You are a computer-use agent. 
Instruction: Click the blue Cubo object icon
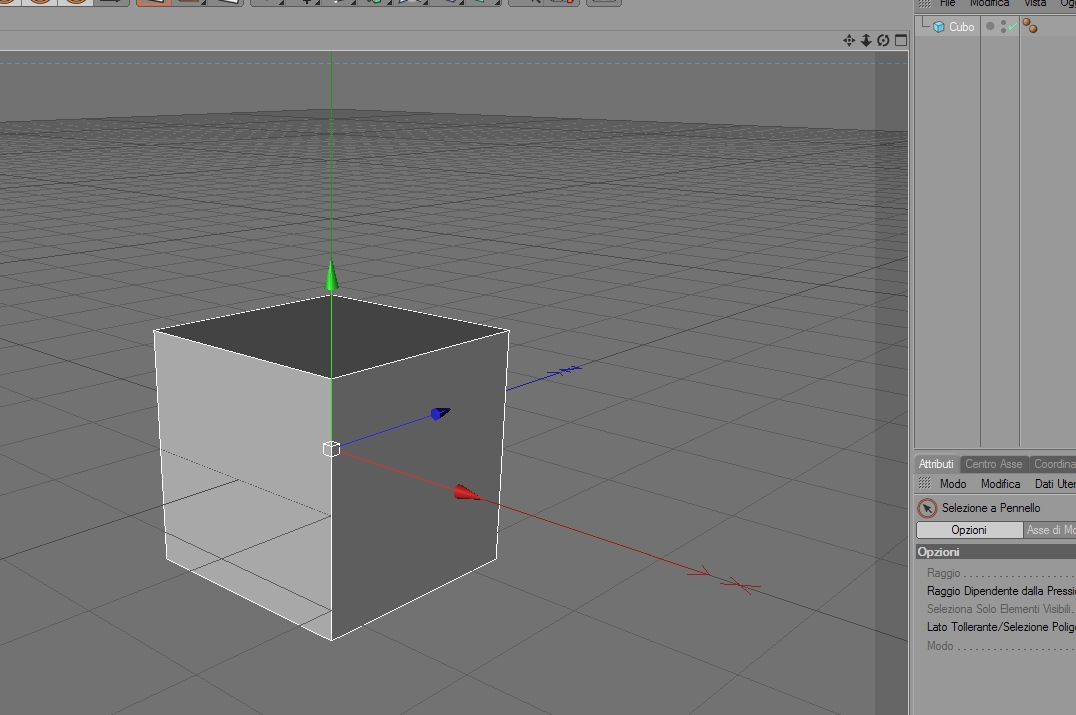point(939,27)
